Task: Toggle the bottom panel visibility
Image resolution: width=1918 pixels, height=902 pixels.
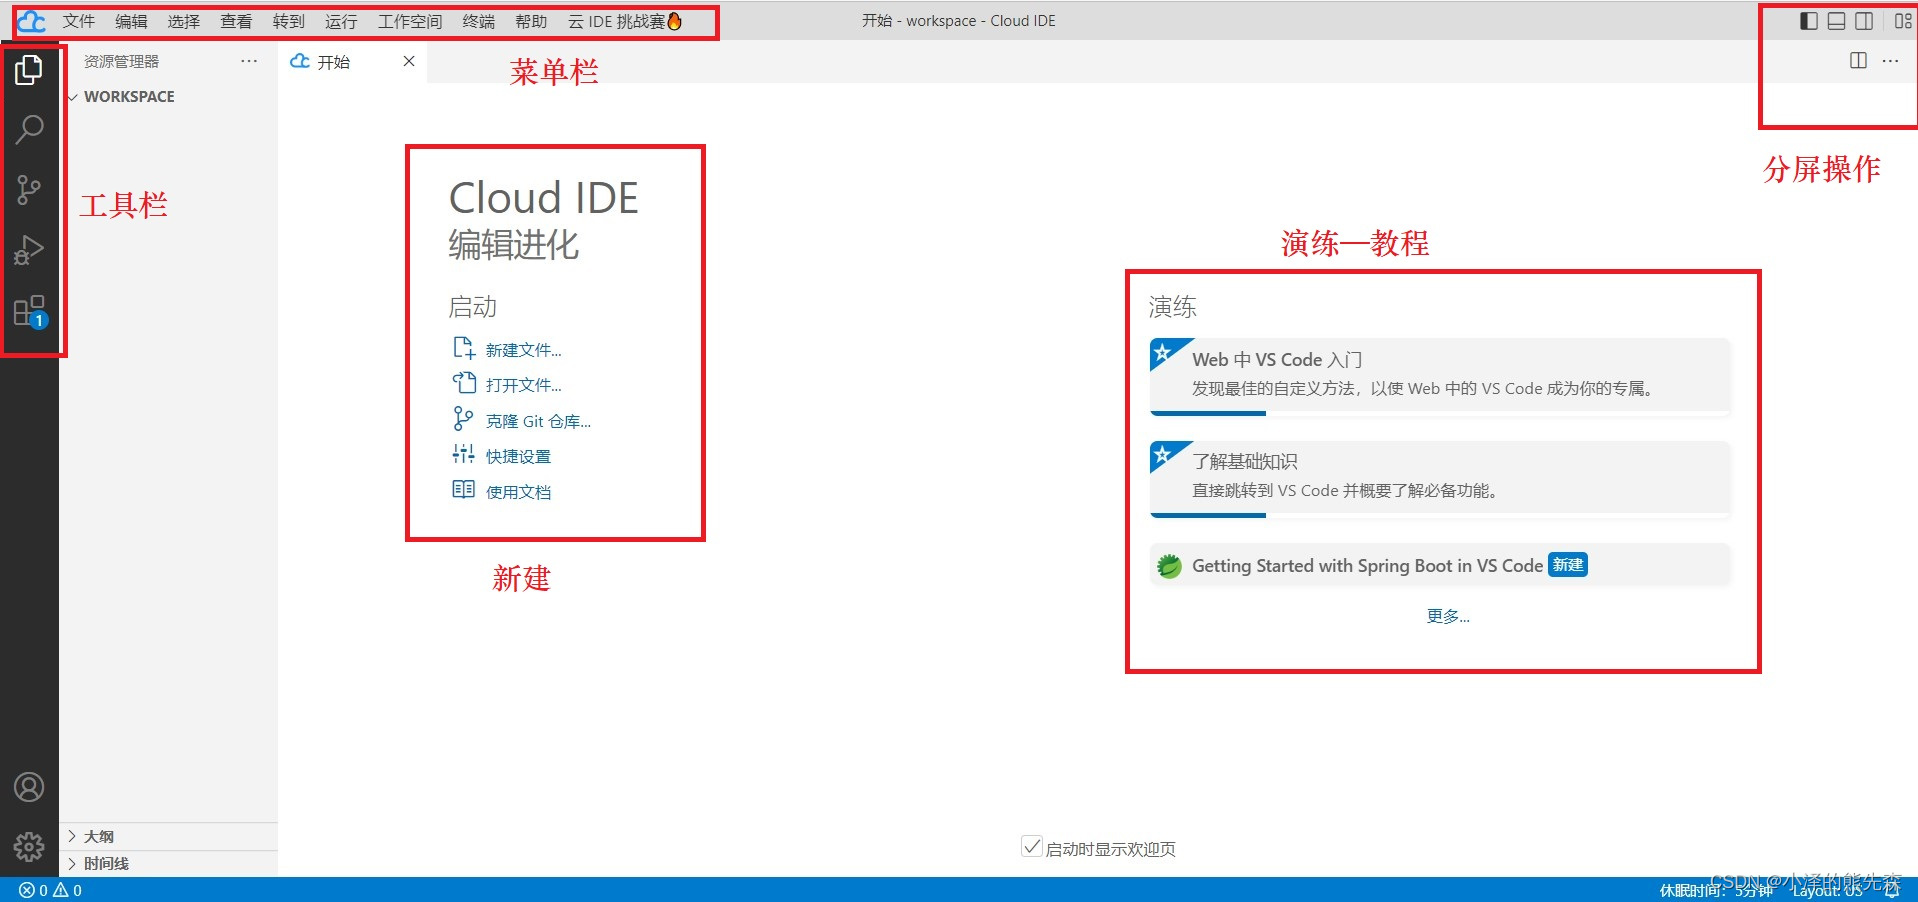Action: (1837, 21)
